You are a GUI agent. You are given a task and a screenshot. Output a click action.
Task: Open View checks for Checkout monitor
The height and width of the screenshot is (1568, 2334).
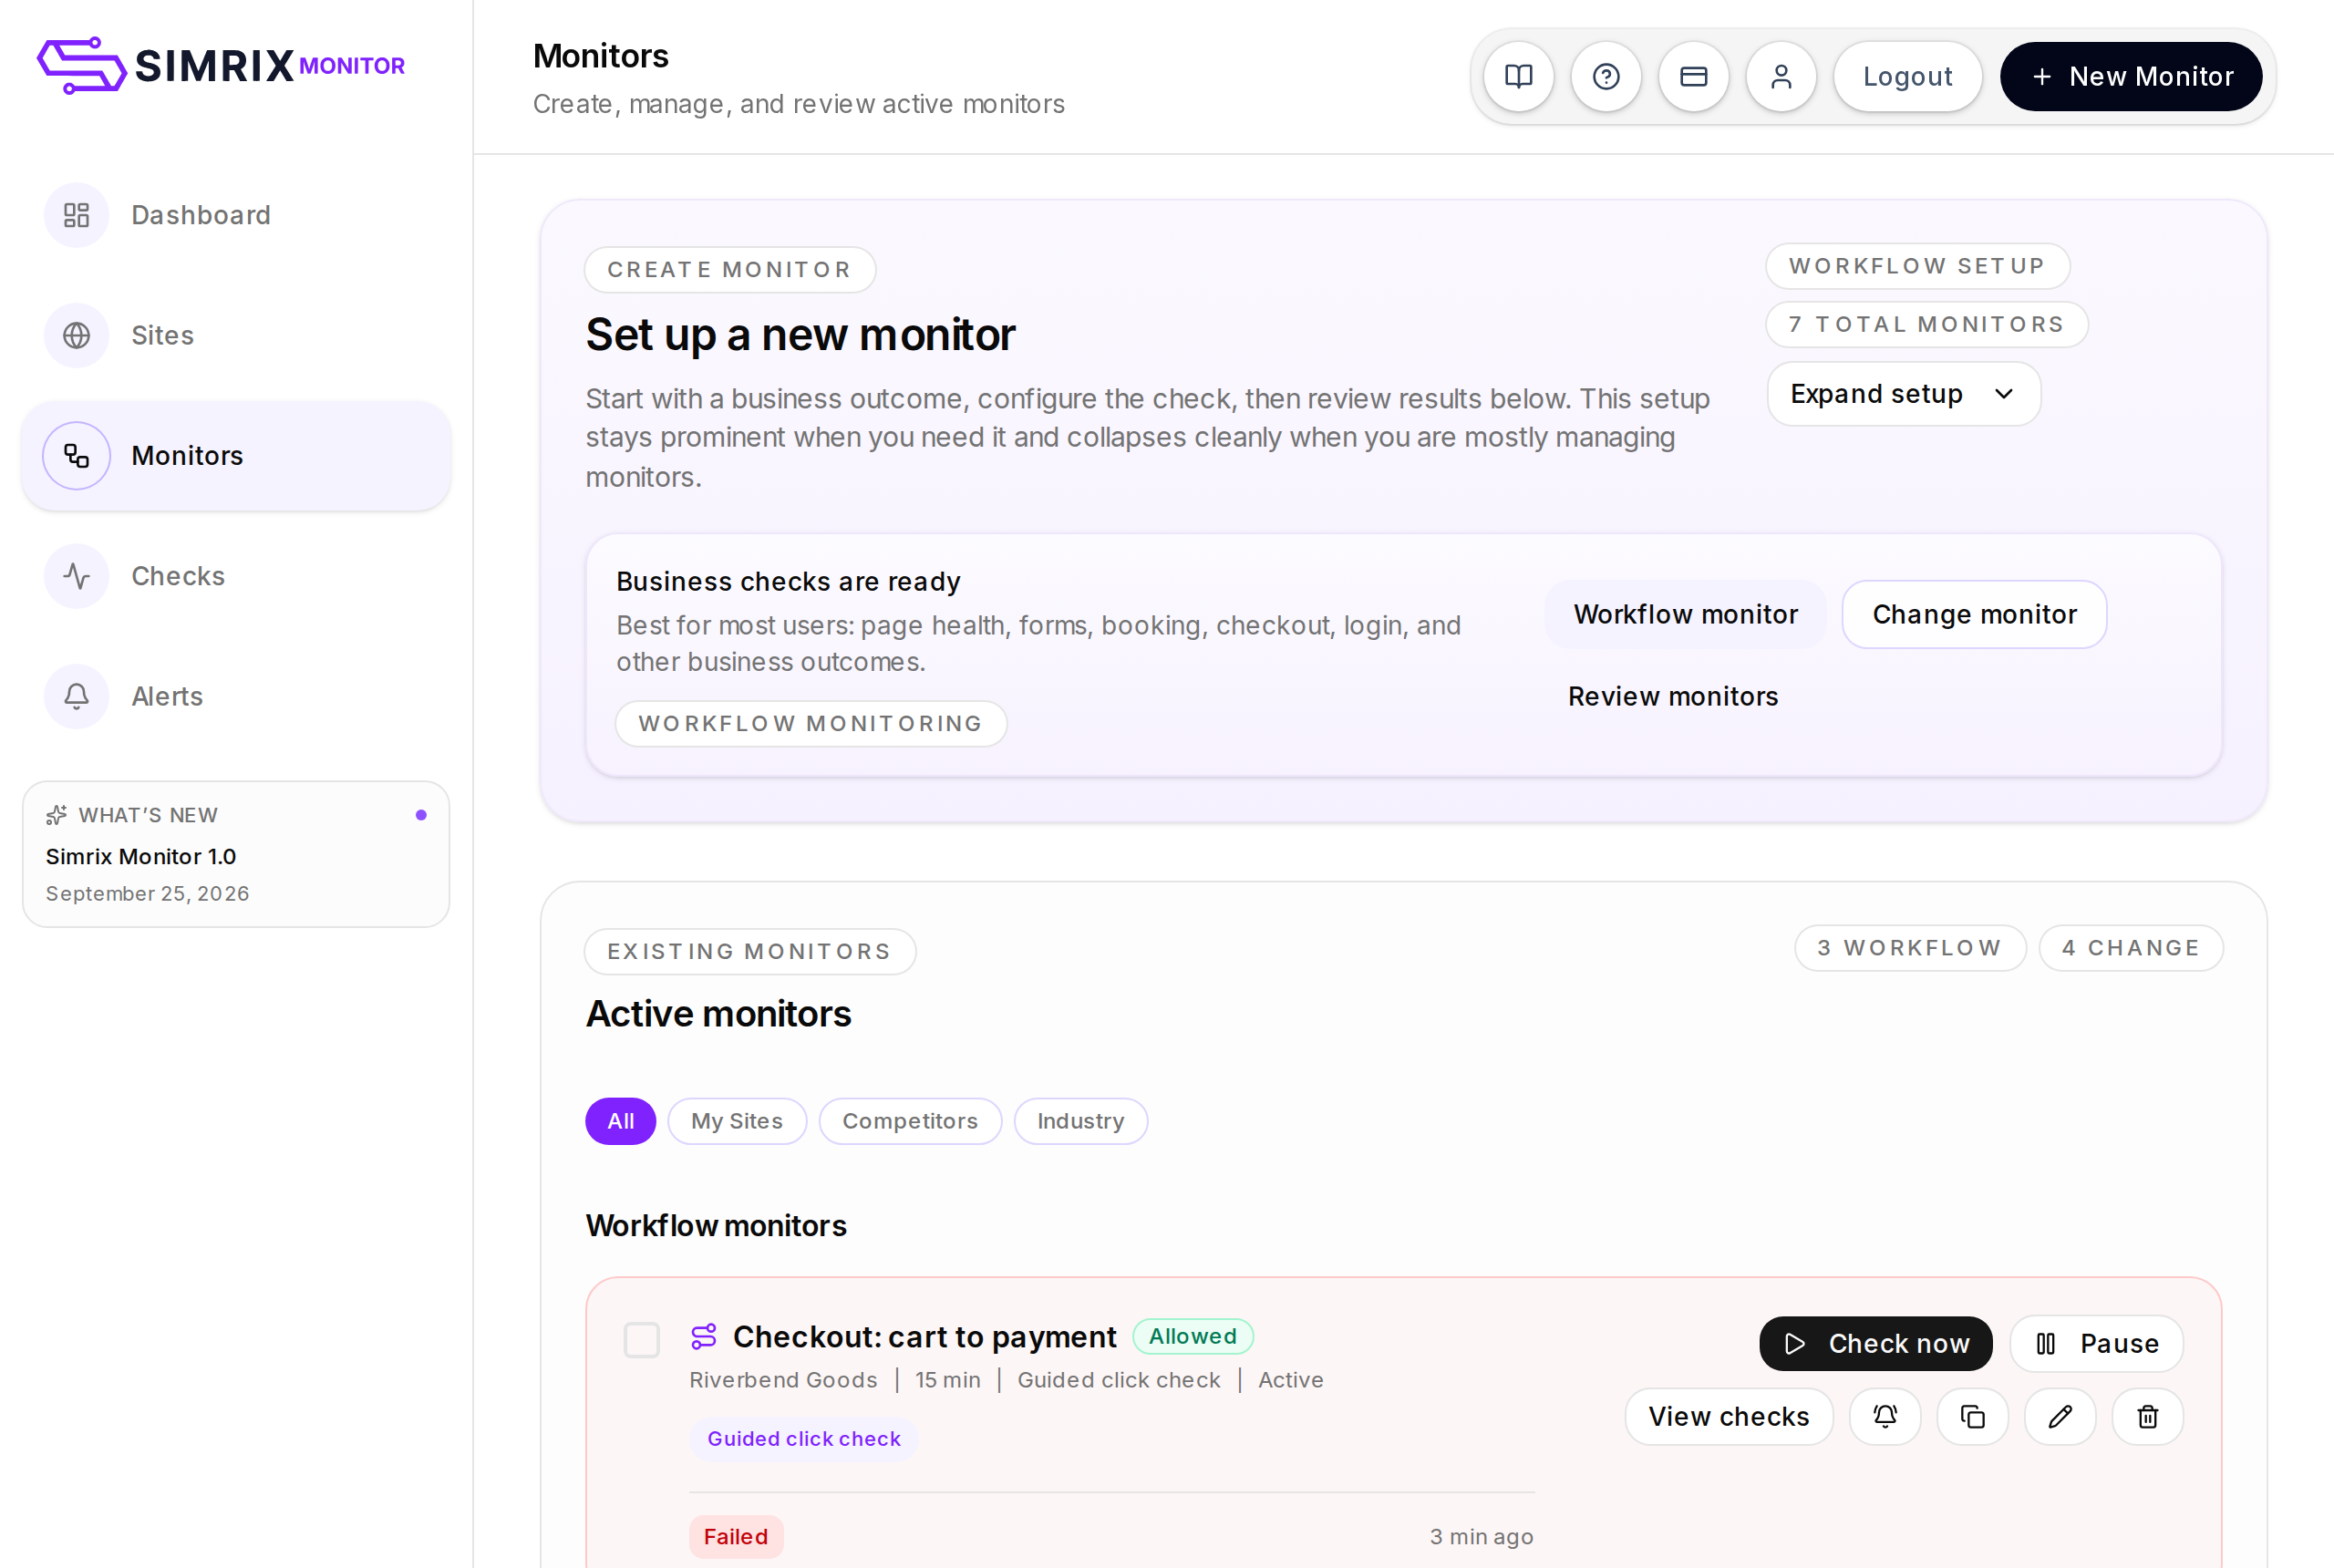tap(1729, 1416)
